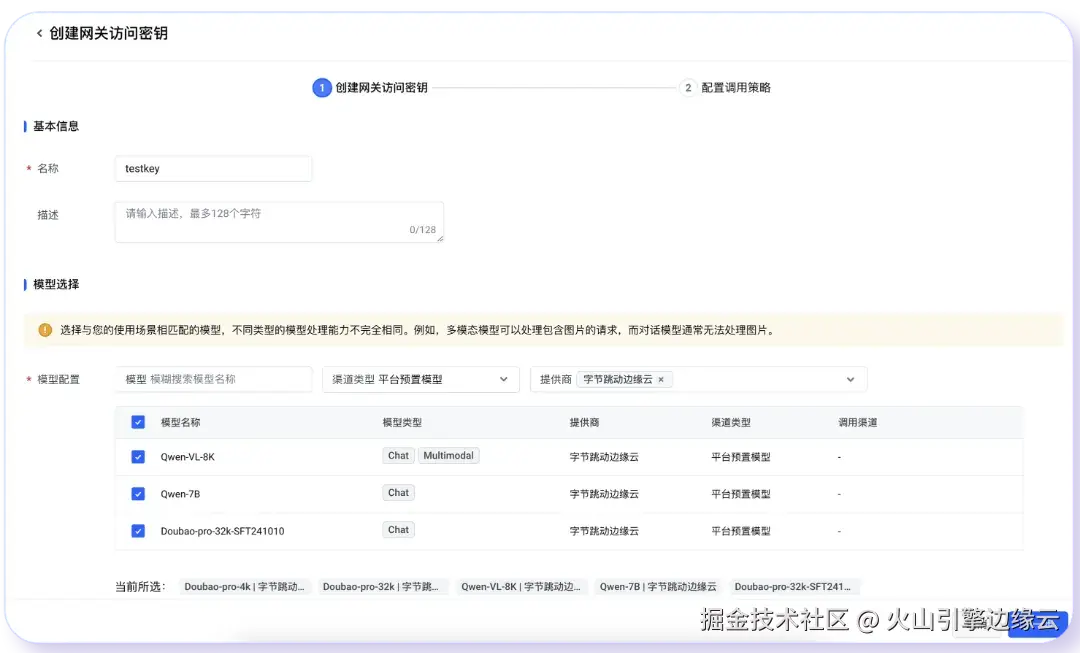Click the Doubao-pro-4k selected model chip

point(244,586)
